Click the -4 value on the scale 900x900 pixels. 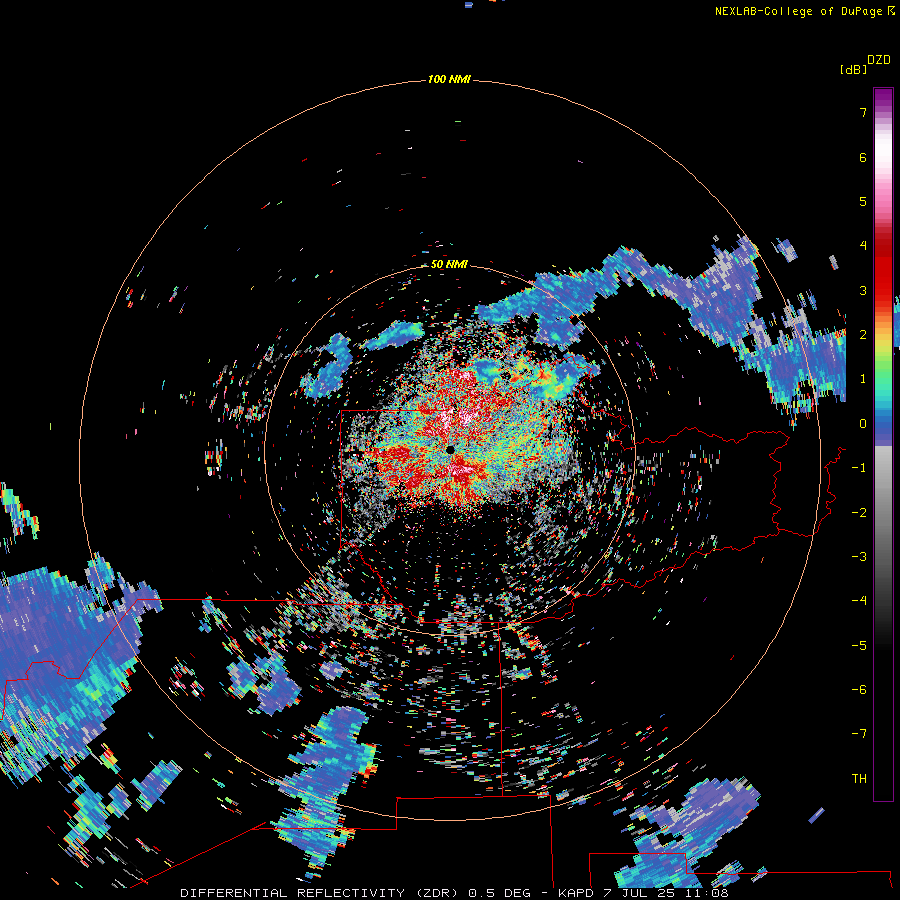(x=859, y=601)
